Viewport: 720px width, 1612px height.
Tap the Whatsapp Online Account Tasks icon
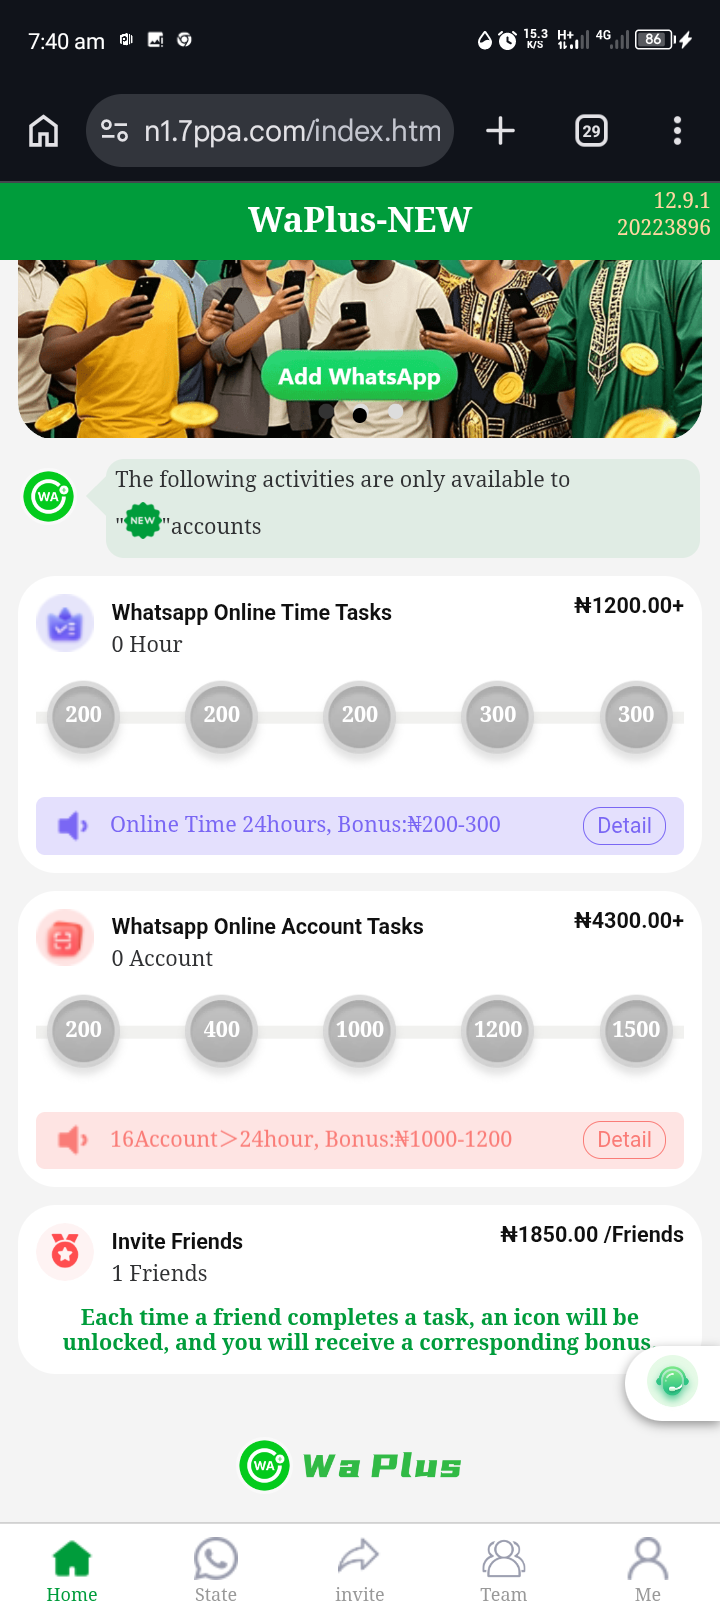[x=65, y=939]
